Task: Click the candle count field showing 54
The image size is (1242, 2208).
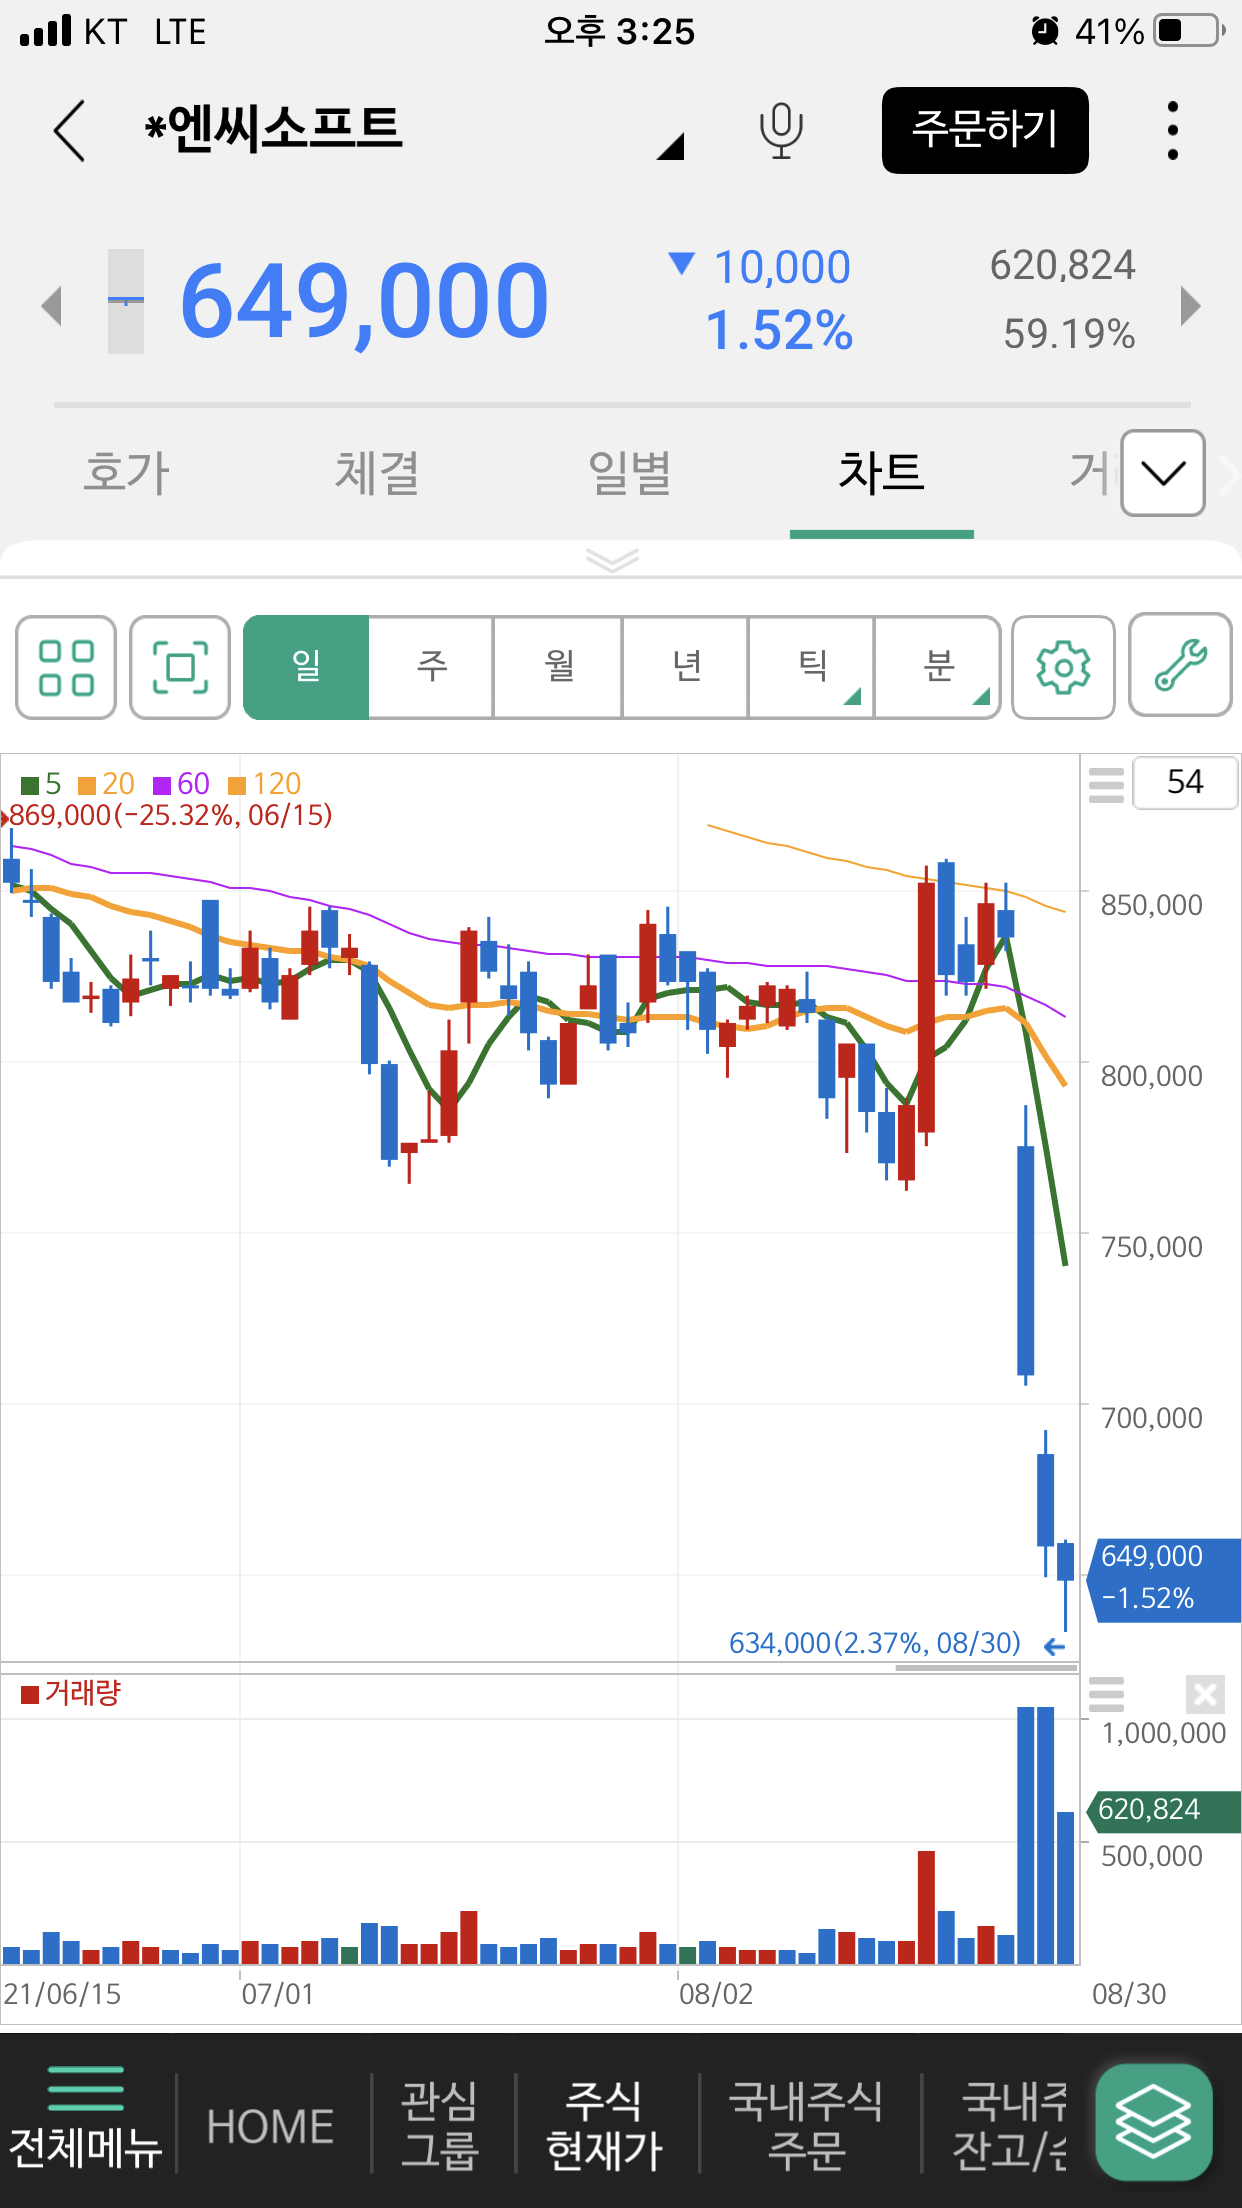Action: click(1185, 782)
